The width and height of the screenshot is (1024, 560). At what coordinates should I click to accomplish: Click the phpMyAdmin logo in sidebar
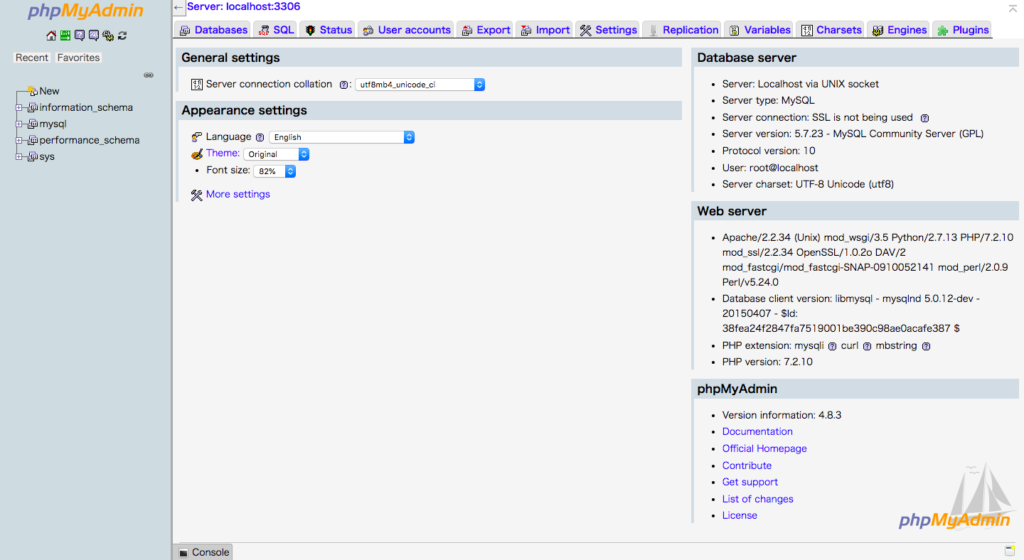(86, 11)
